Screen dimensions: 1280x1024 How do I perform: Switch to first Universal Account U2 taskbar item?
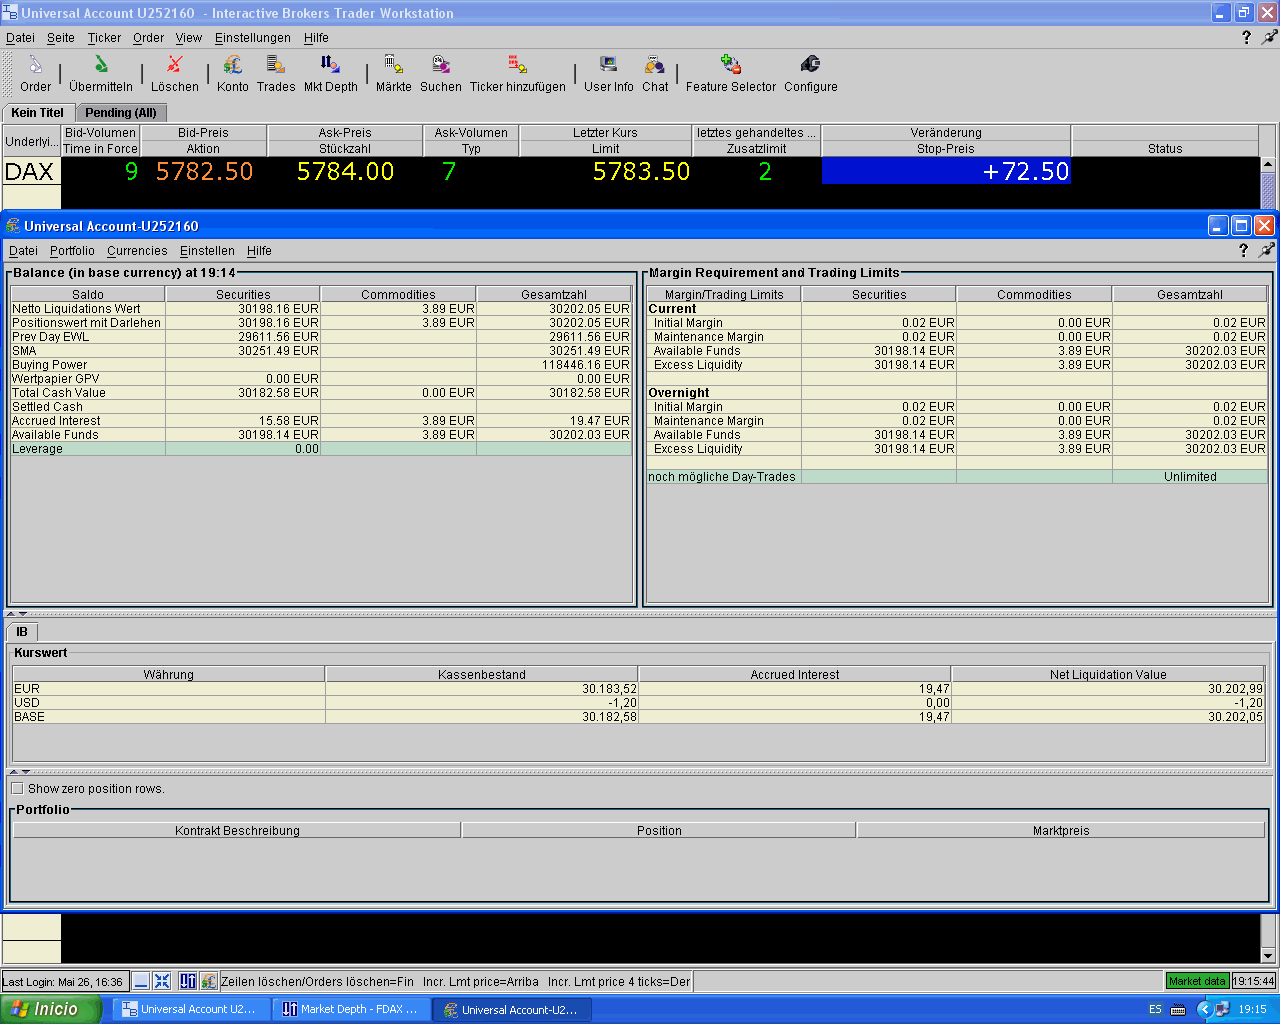click(190, 1009)
